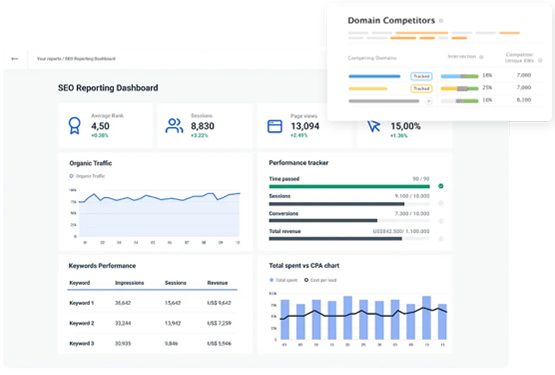Sort by Impressions column header
Viewport: 555px width, 375px height.
point(130,283)
